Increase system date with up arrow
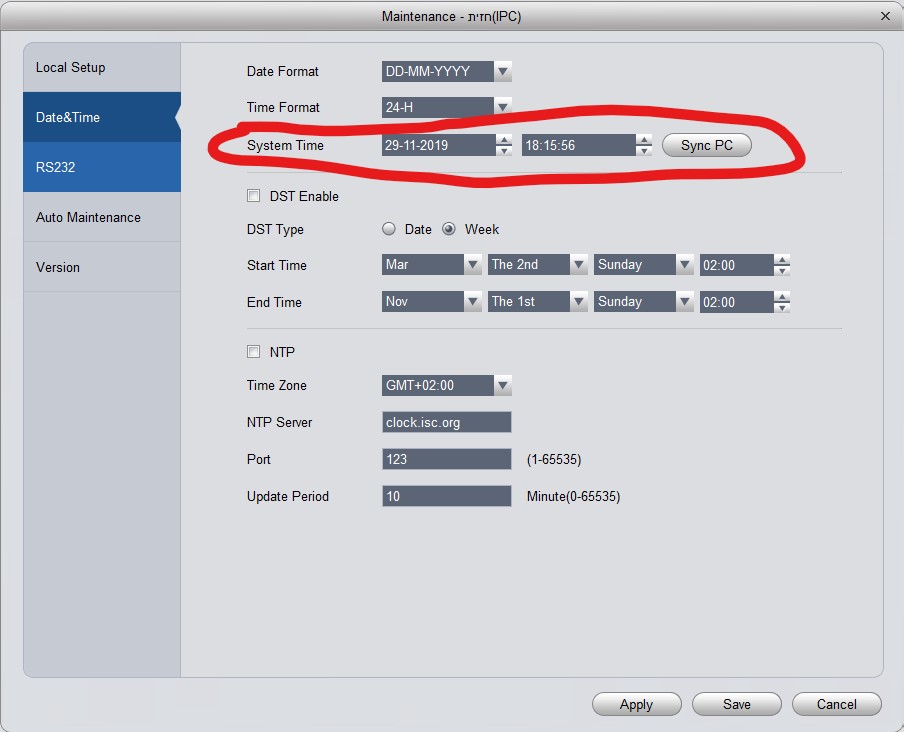 click(x=504, y=140)
